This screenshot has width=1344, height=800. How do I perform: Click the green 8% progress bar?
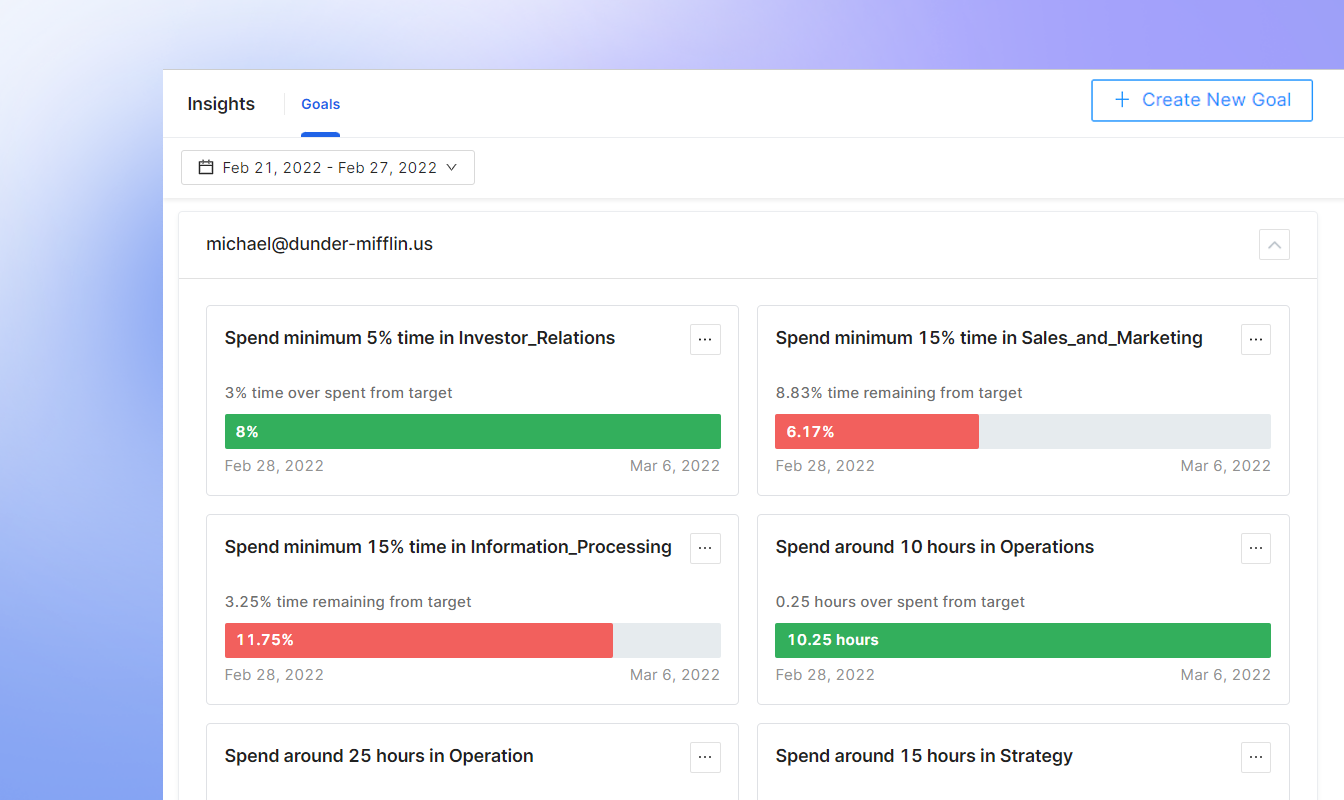473,431
